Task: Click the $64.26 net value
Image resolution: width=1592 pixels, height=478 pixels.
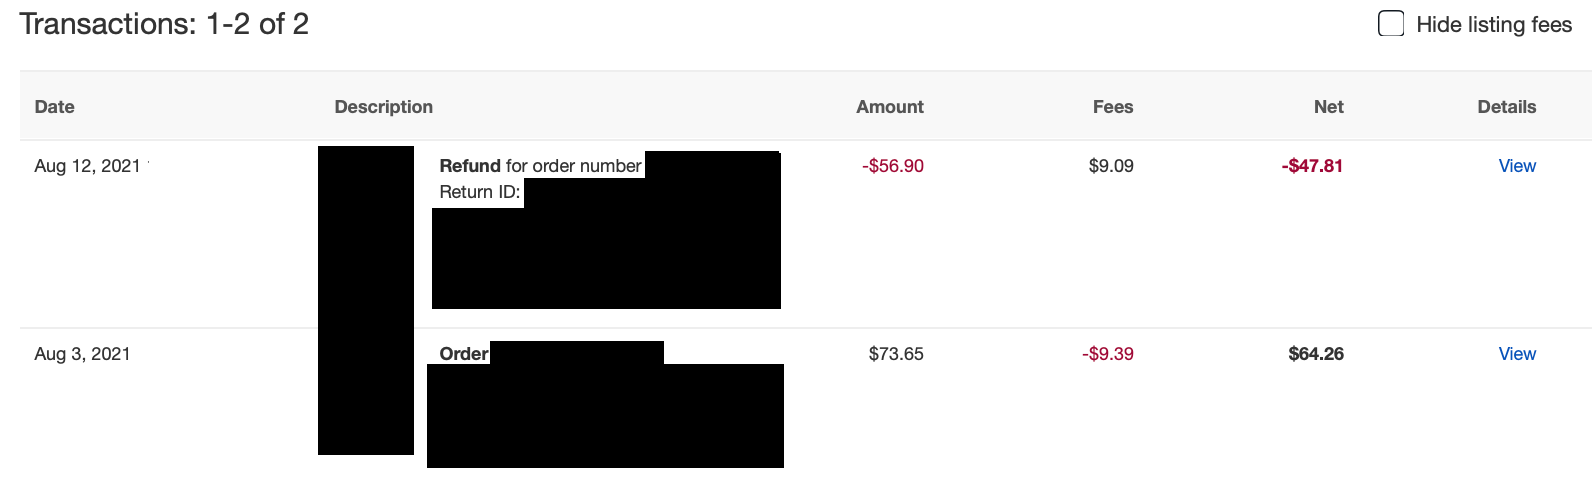Action: point(1316,354)
